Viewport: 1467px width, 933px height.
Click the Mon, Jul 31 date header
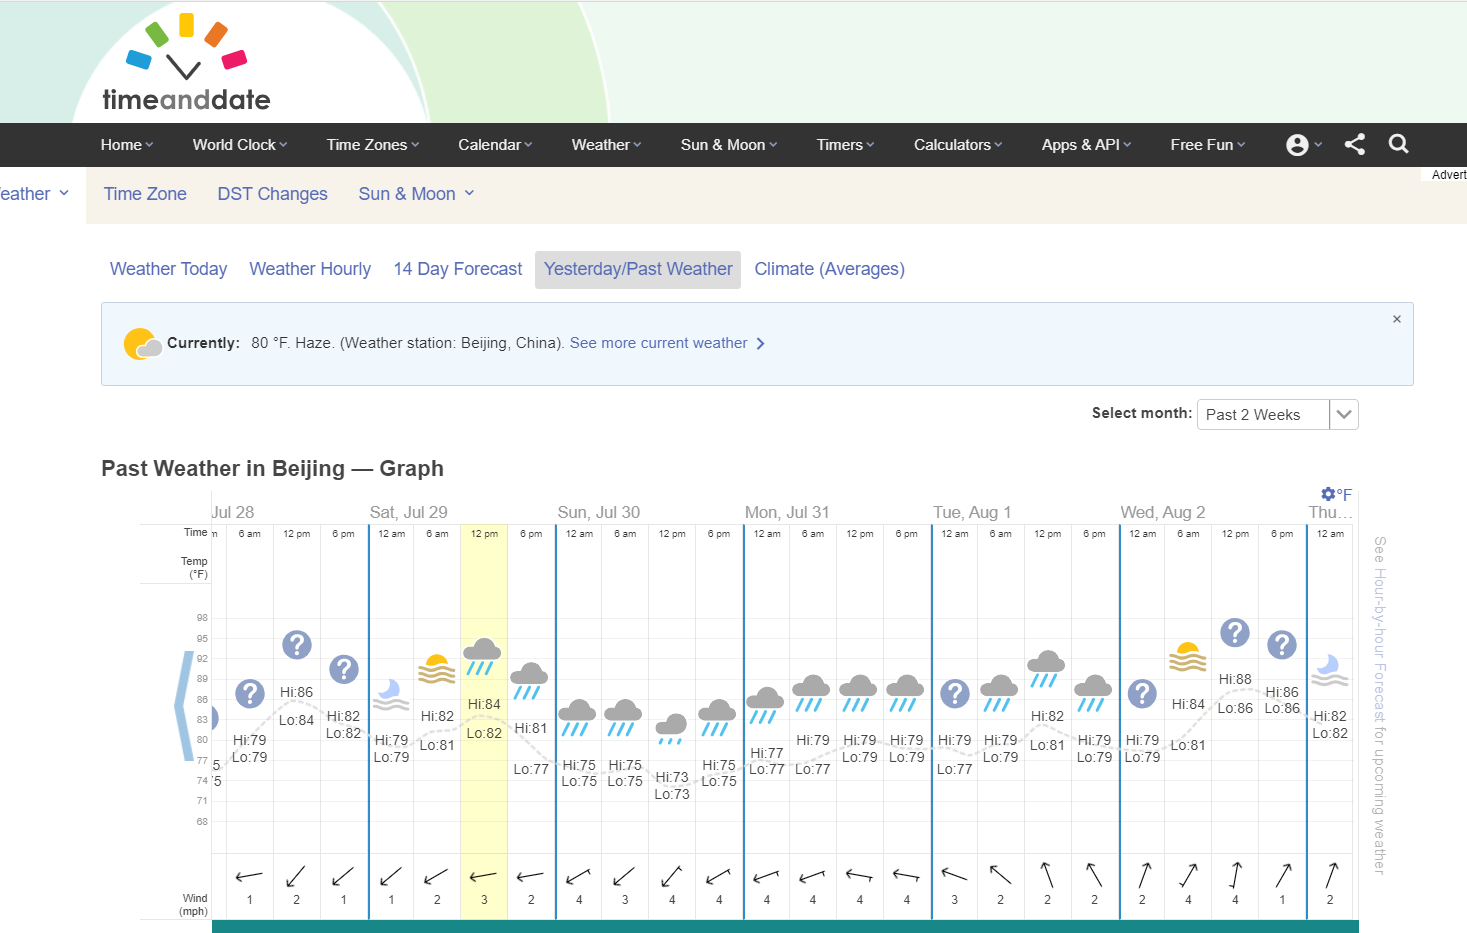pos(787,512)
